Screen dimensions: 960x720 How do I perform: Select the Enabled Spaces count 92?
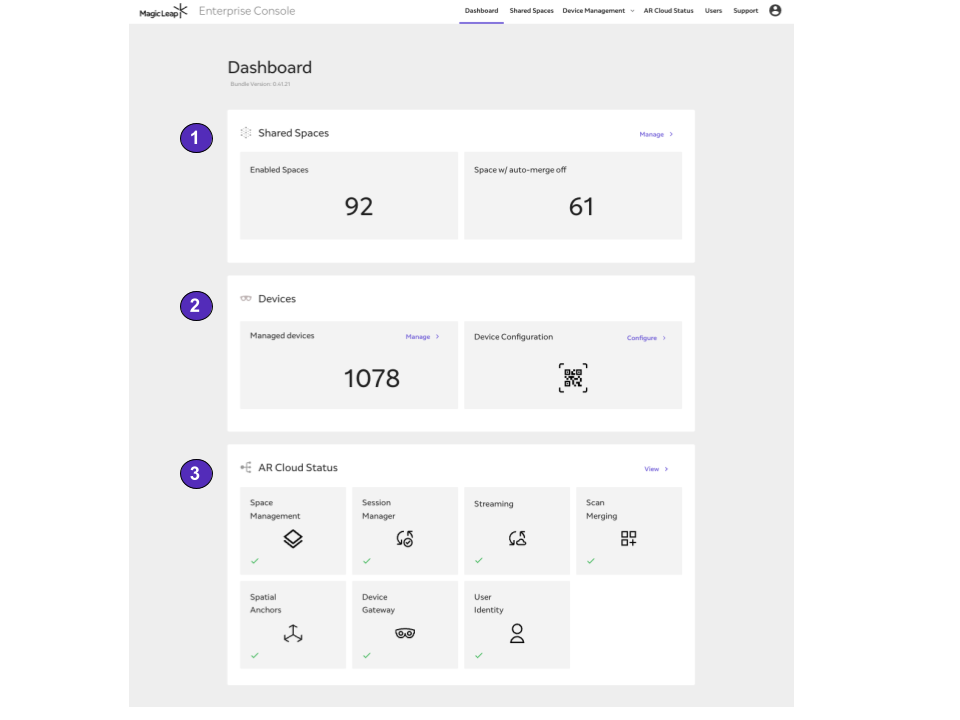tap(359, 207)
